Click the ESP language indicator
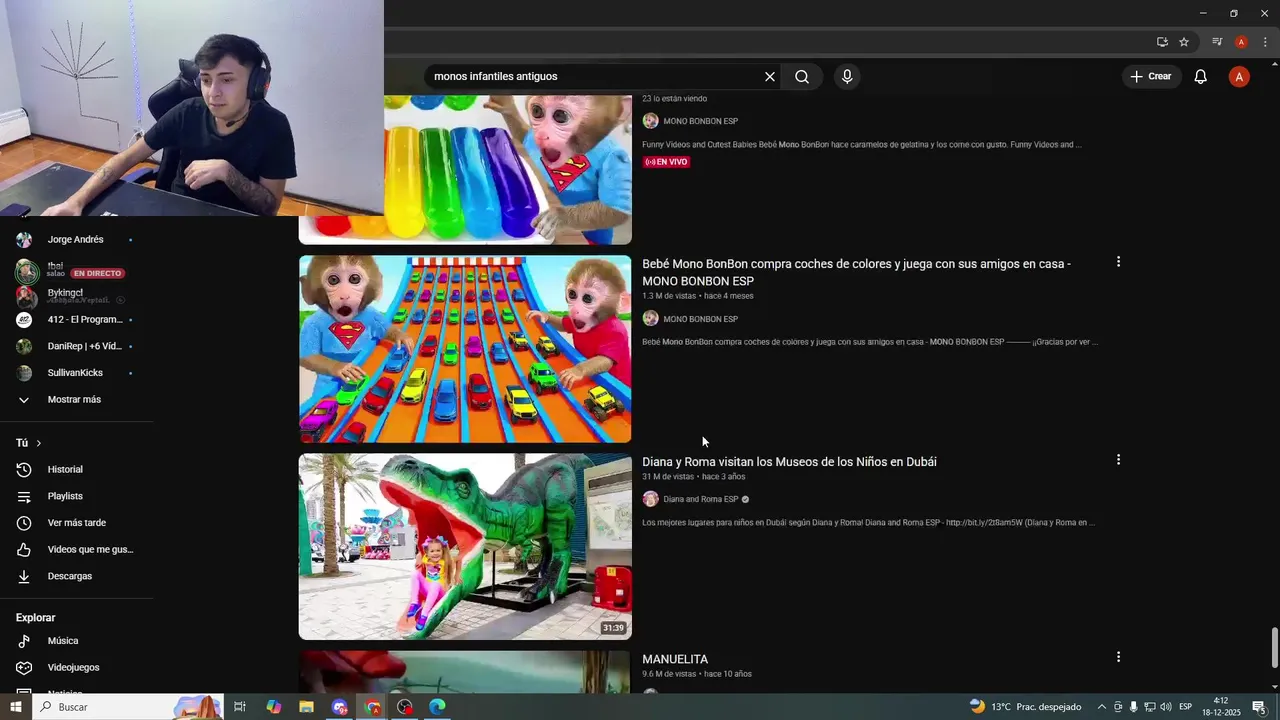Screen dimensions: 1280x720 click(1186, 707)
